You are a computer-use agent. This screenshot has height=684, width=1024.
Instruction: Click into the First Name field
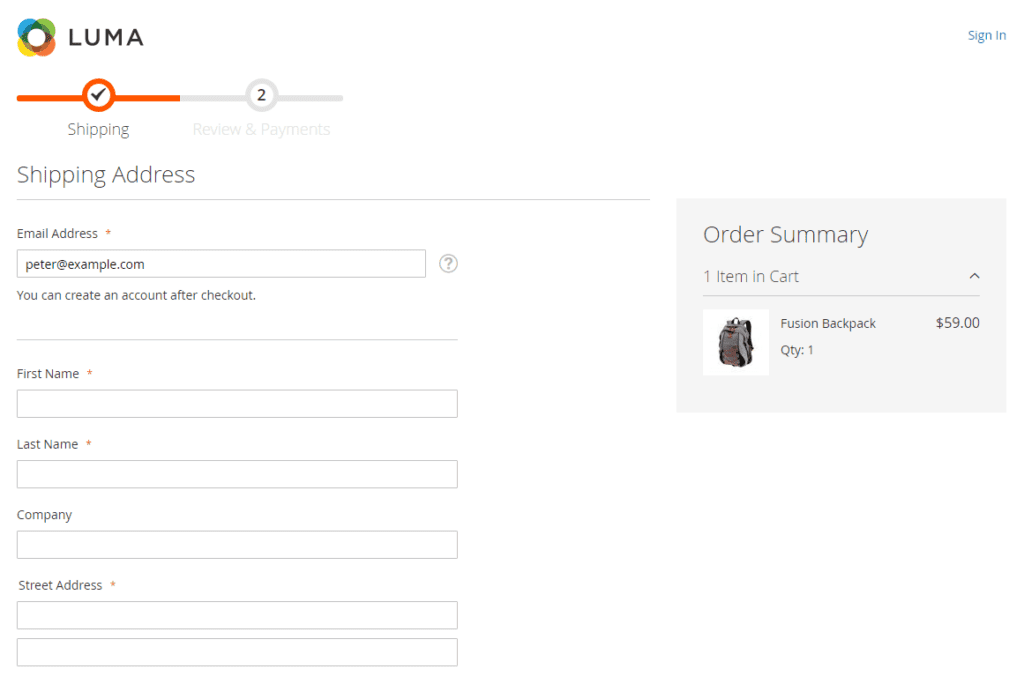237,404
